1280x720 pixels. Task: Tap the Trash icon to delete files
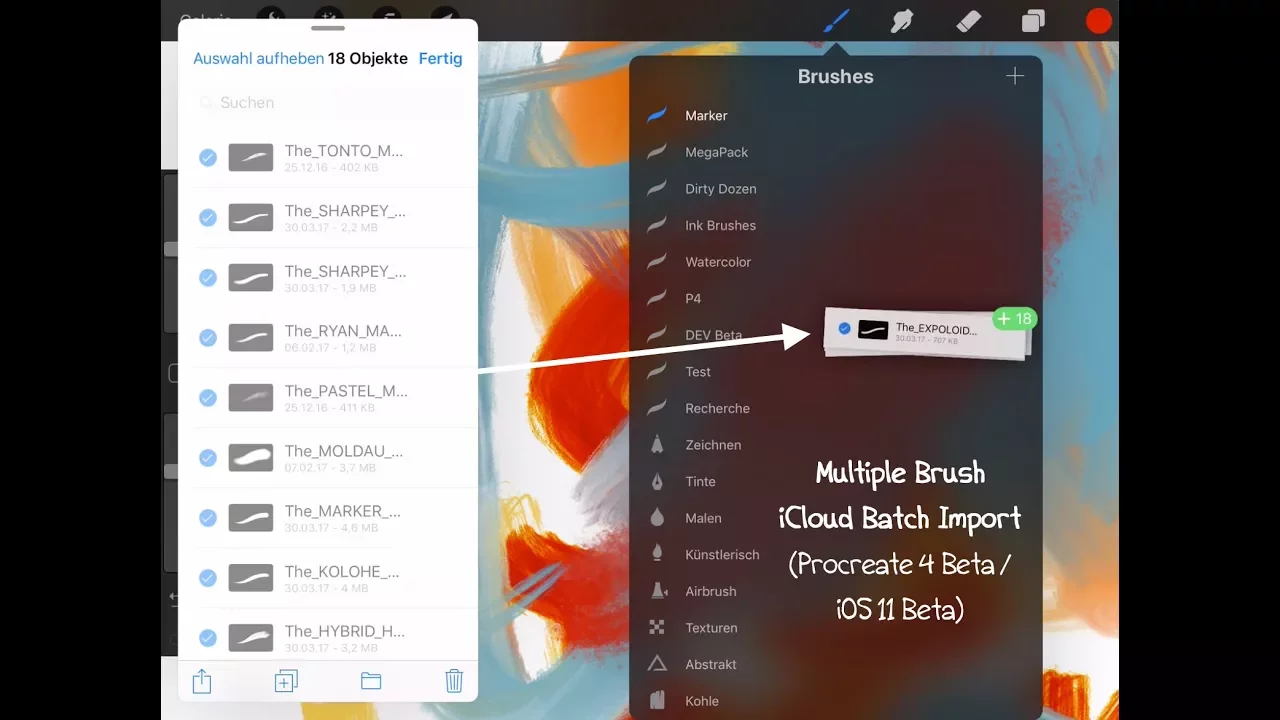click(454, 681)
